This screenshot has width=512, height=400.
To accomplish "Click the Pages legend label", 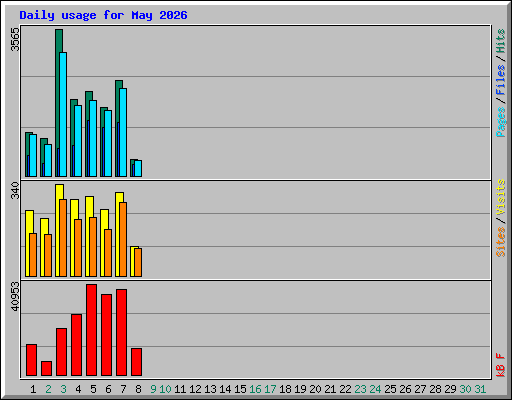I will coord(500,122).
